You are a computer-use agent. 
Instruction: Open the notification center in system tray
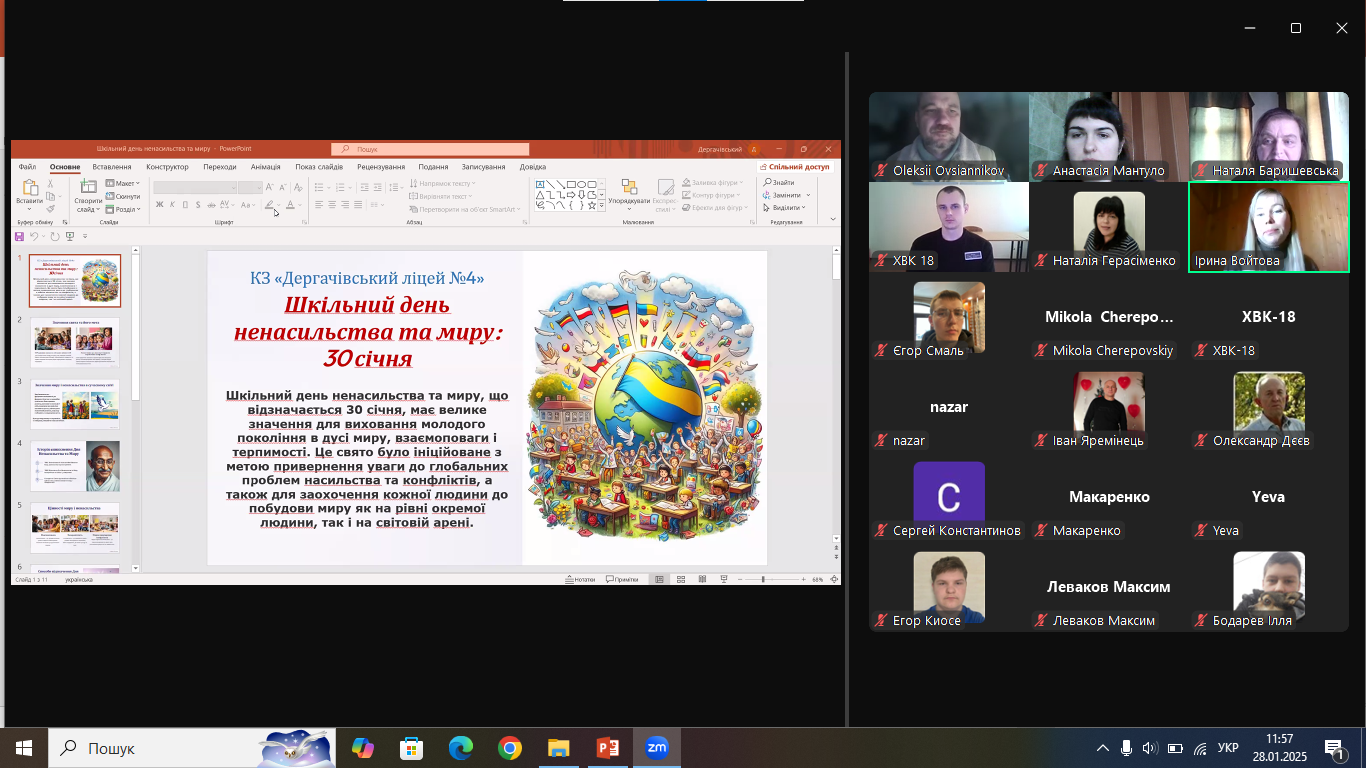tap(1335, 748)
